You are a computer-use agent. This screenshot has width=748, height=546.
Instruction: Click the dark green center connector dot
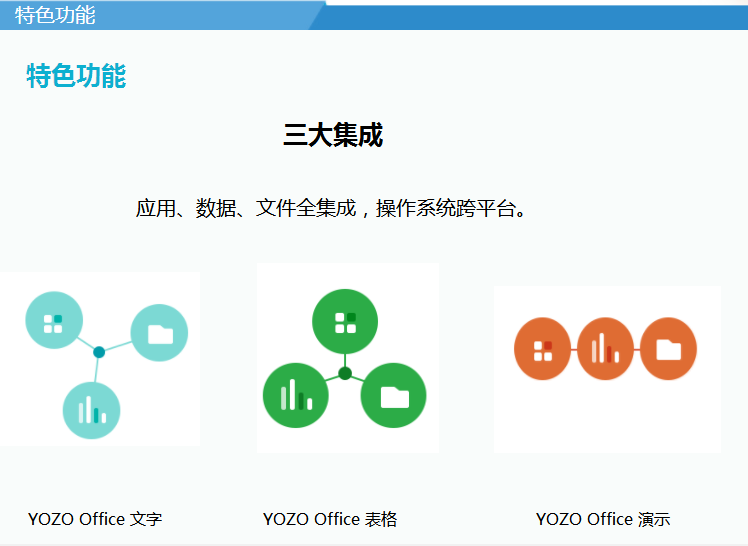(345, 373)
